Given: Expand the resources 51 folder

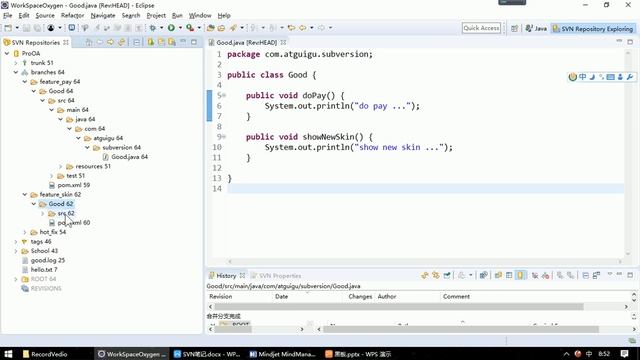Looking at the screenshot, I should [x=60, y=167].
